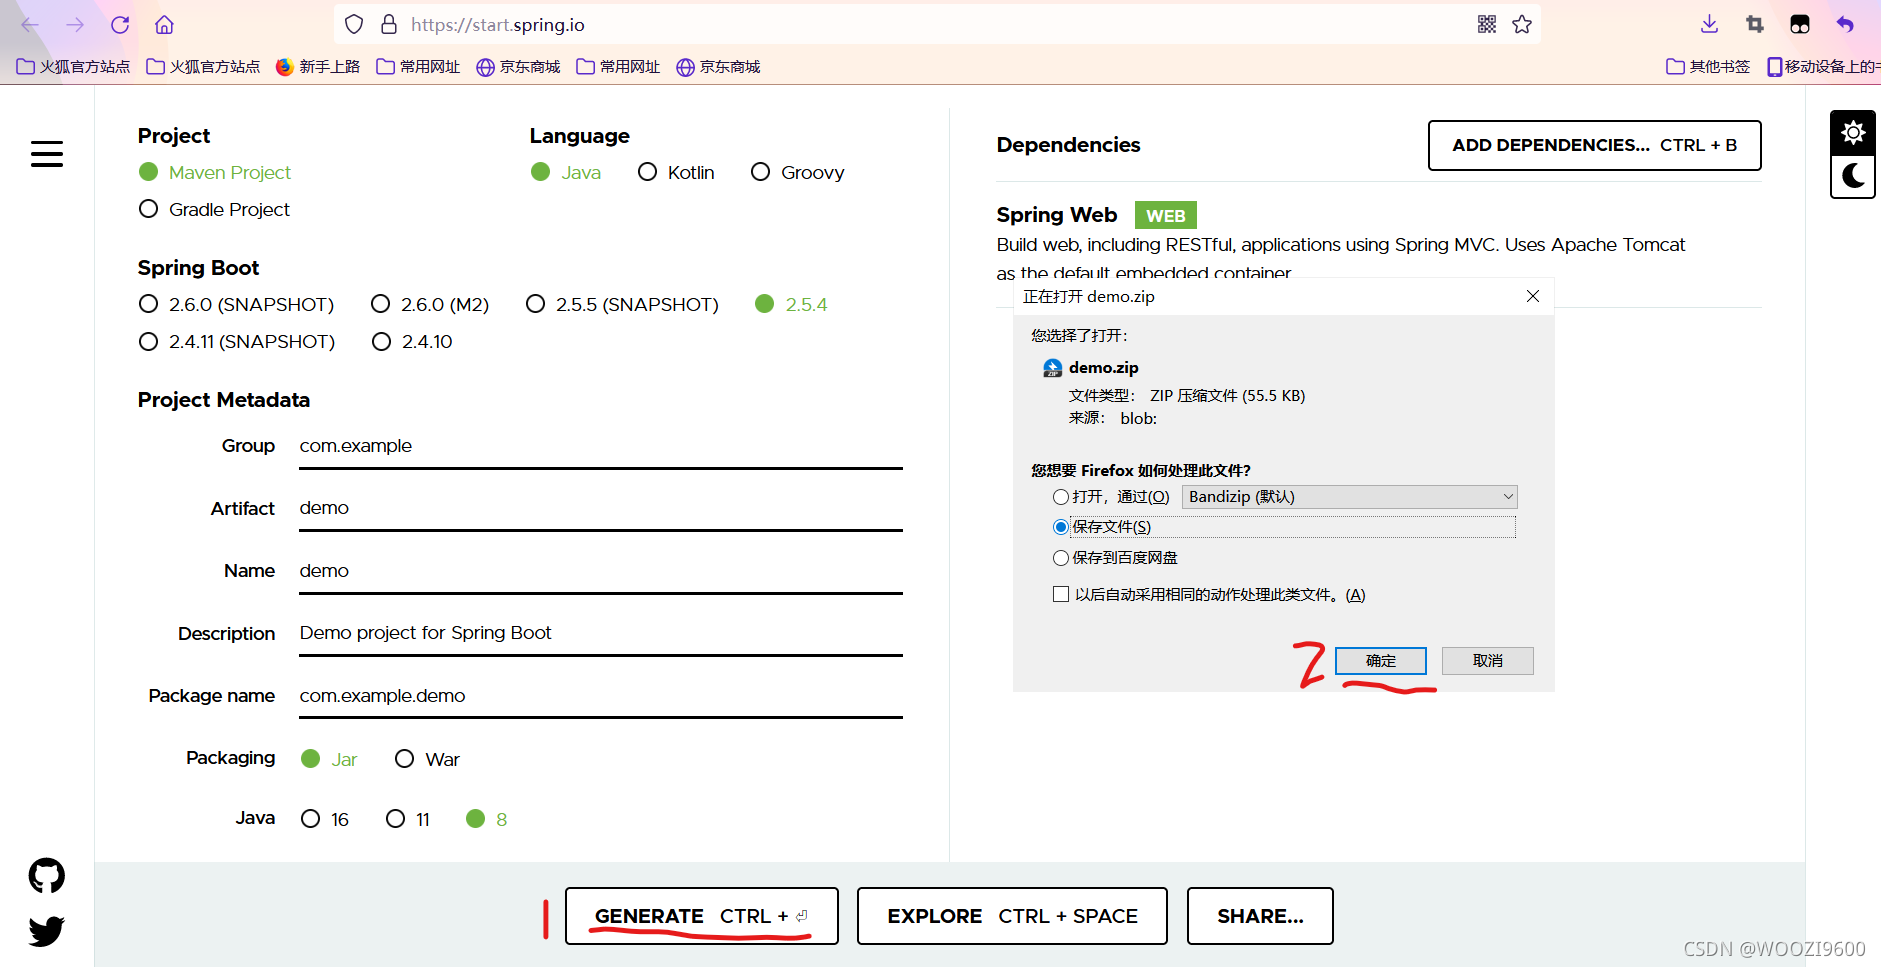Expand the Bandizip application dropdown

point(1350,497)
